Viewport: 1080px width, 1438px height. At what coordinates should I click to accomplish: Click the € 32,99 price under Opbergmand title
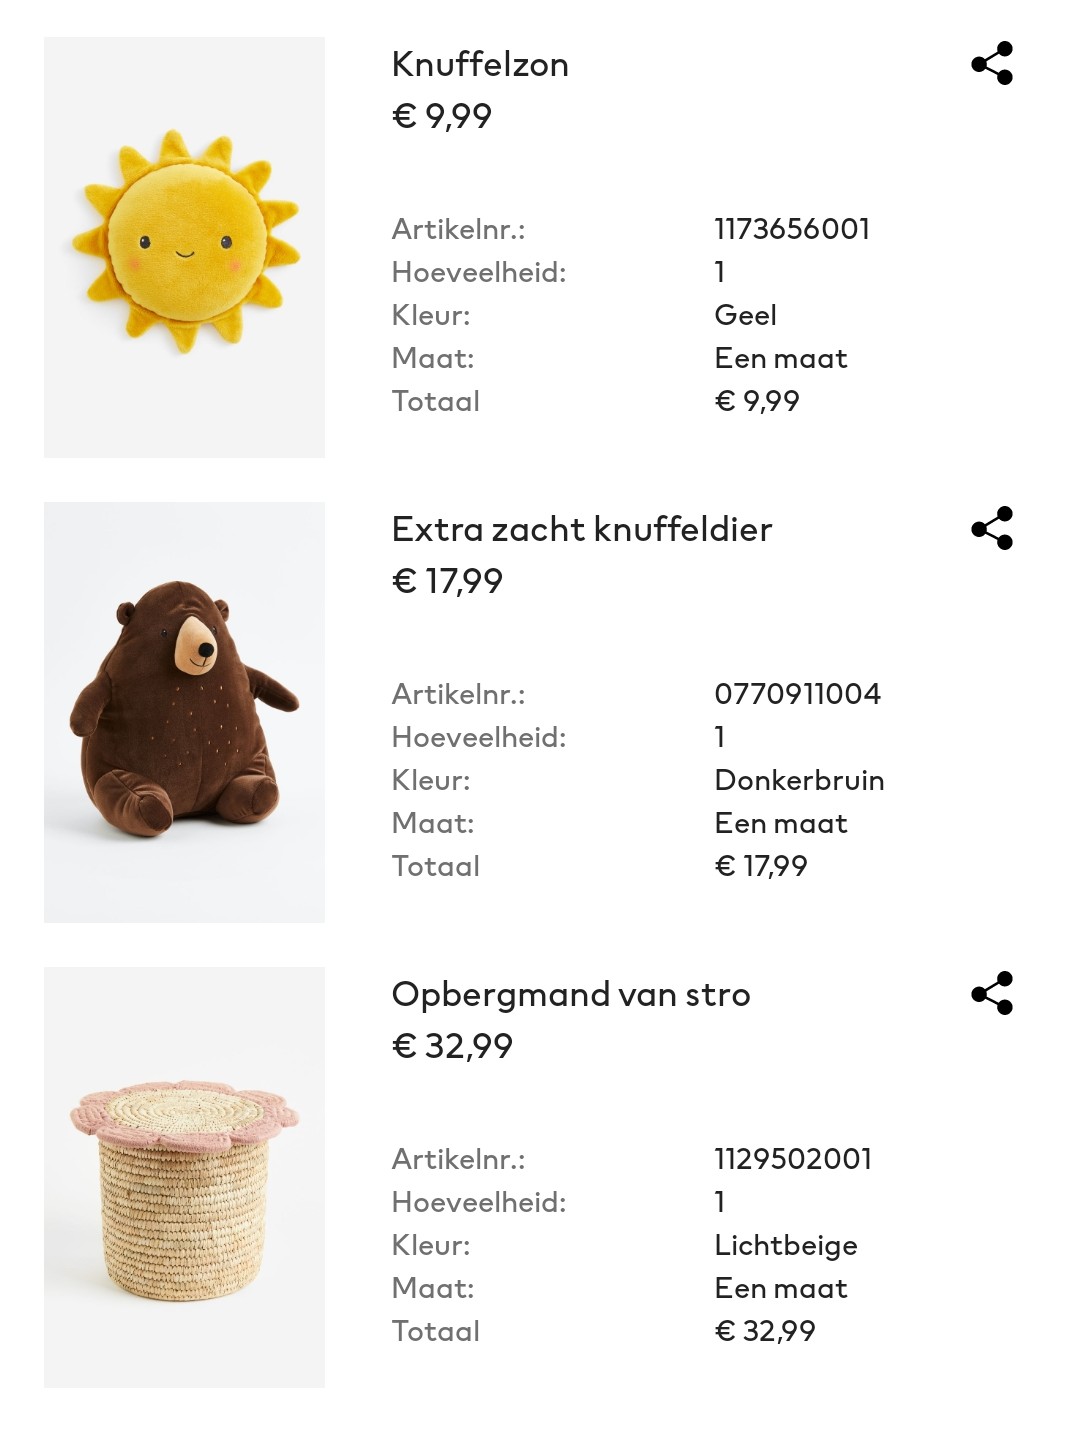coord(452,1046)
